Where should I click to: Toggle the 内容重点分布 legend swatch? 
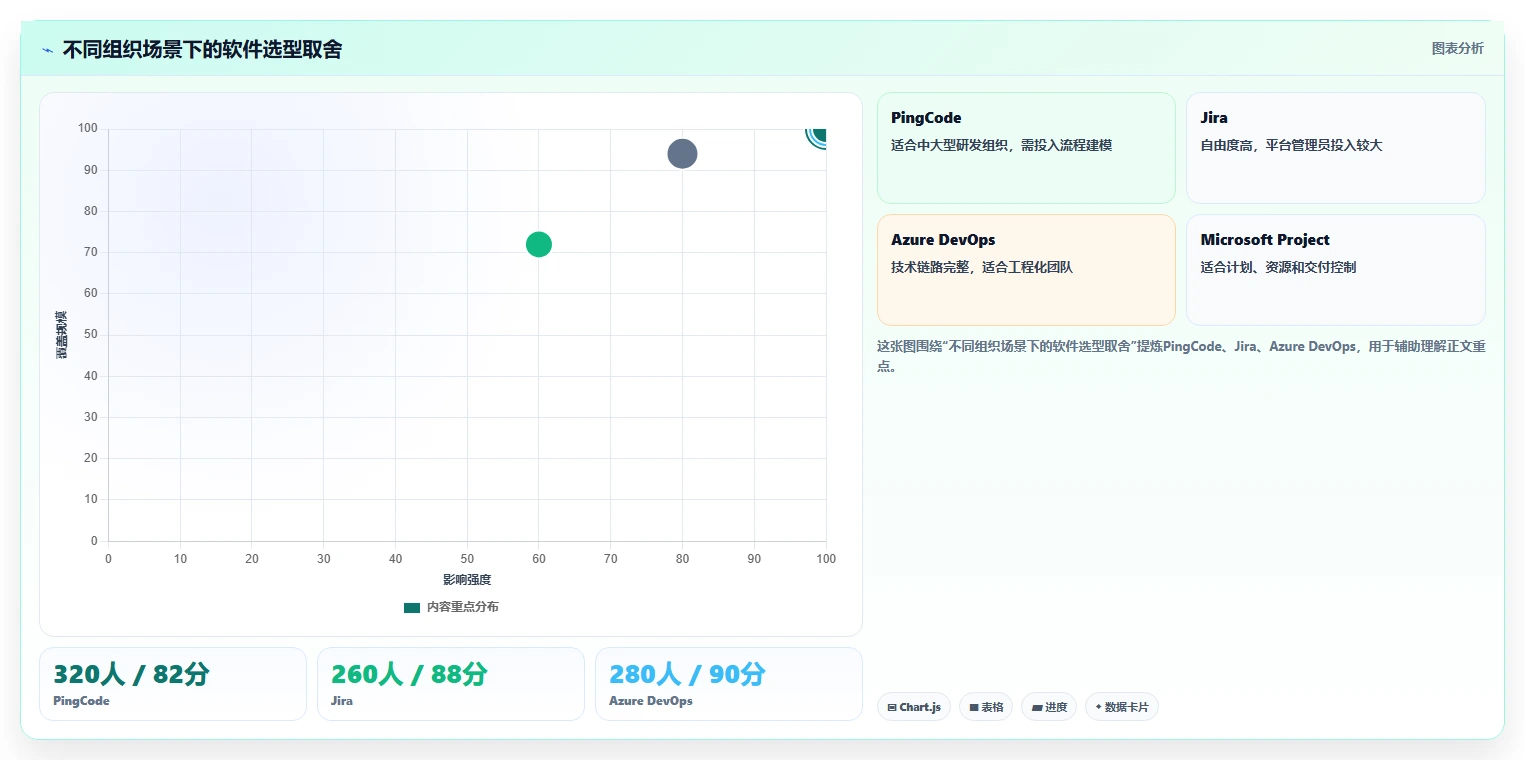[x=411, y=607]
